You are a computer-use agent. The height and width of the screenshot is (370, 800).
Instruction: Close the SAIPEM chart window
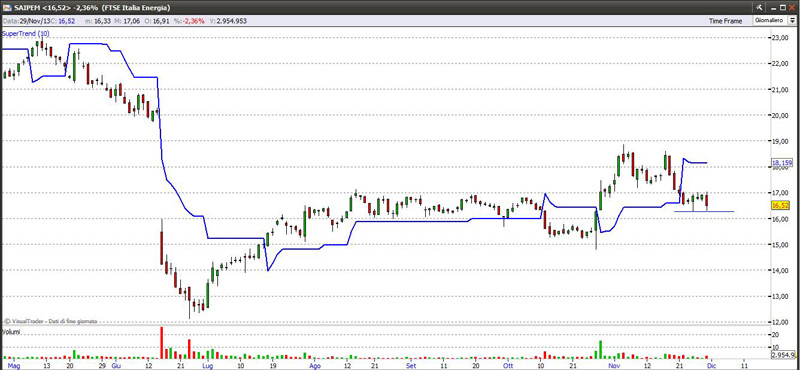tap(793, 7)
